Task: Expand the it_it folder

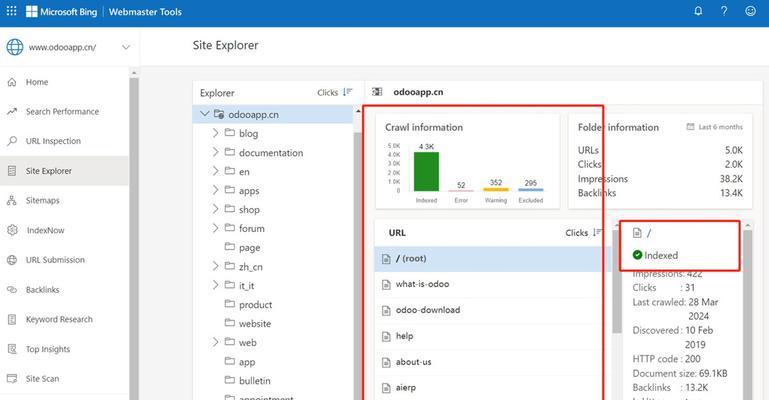Action: click(x=215, y=285)
